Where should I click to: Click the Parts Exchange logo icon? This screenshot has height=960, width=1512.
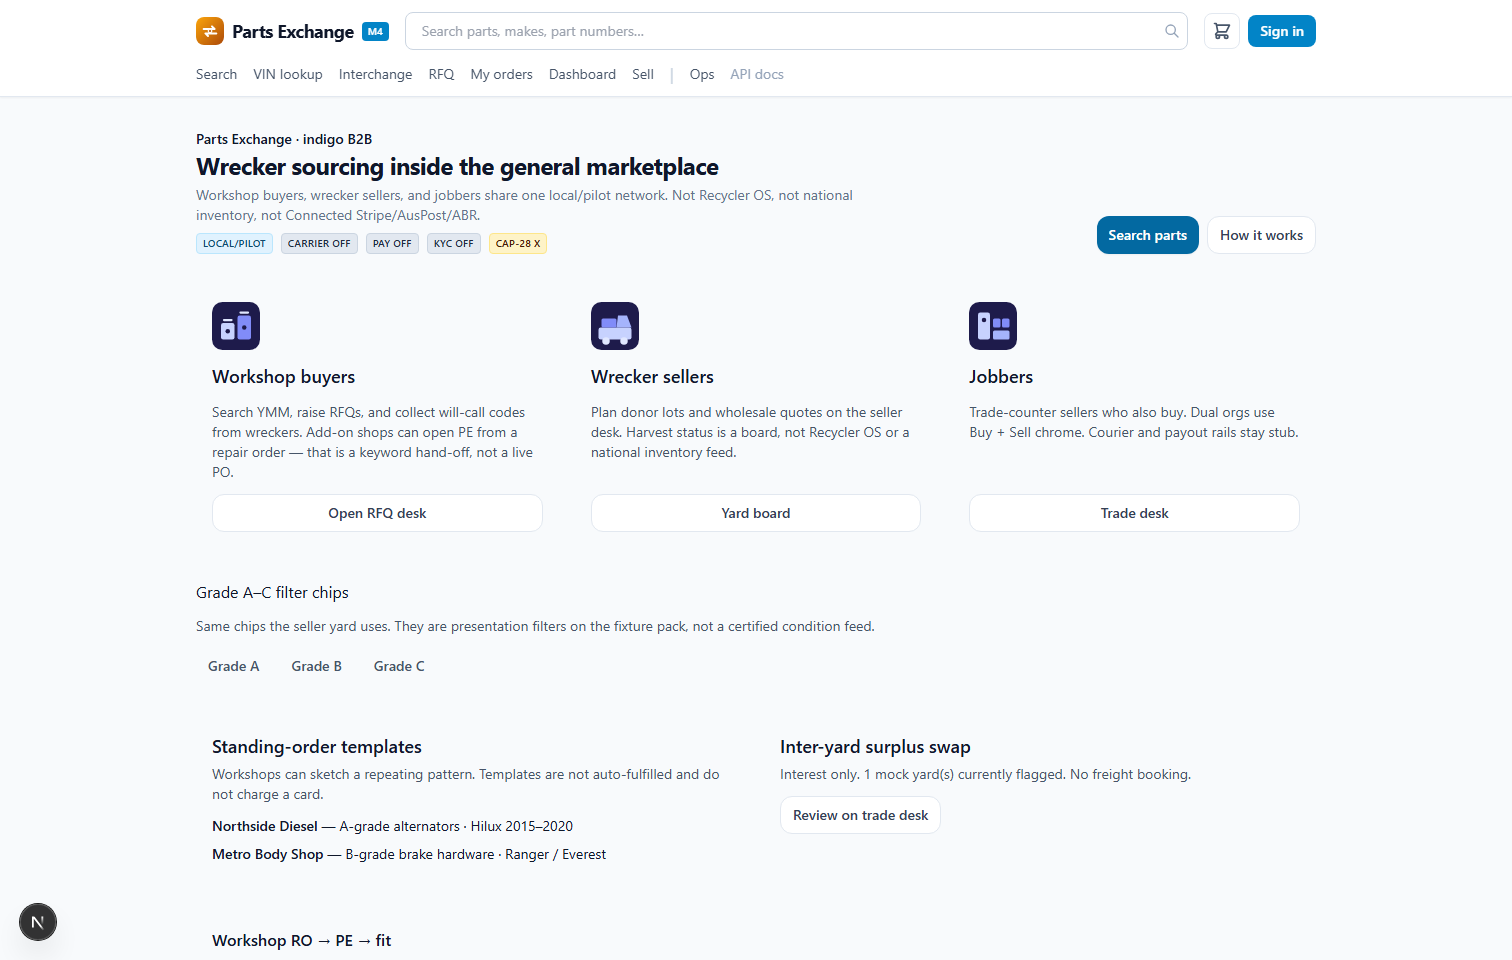point(210,31)
